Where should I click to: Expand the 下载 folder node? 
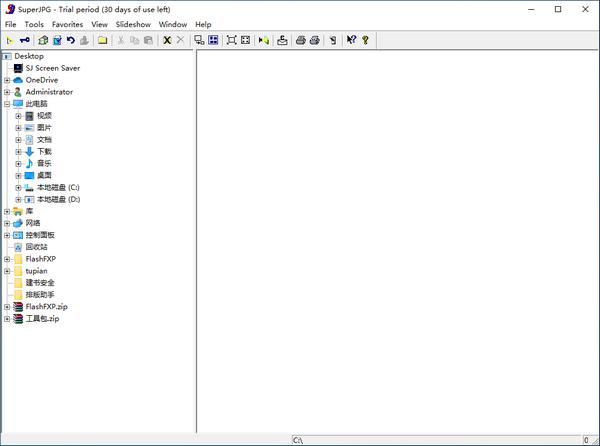tap(18, 152)
